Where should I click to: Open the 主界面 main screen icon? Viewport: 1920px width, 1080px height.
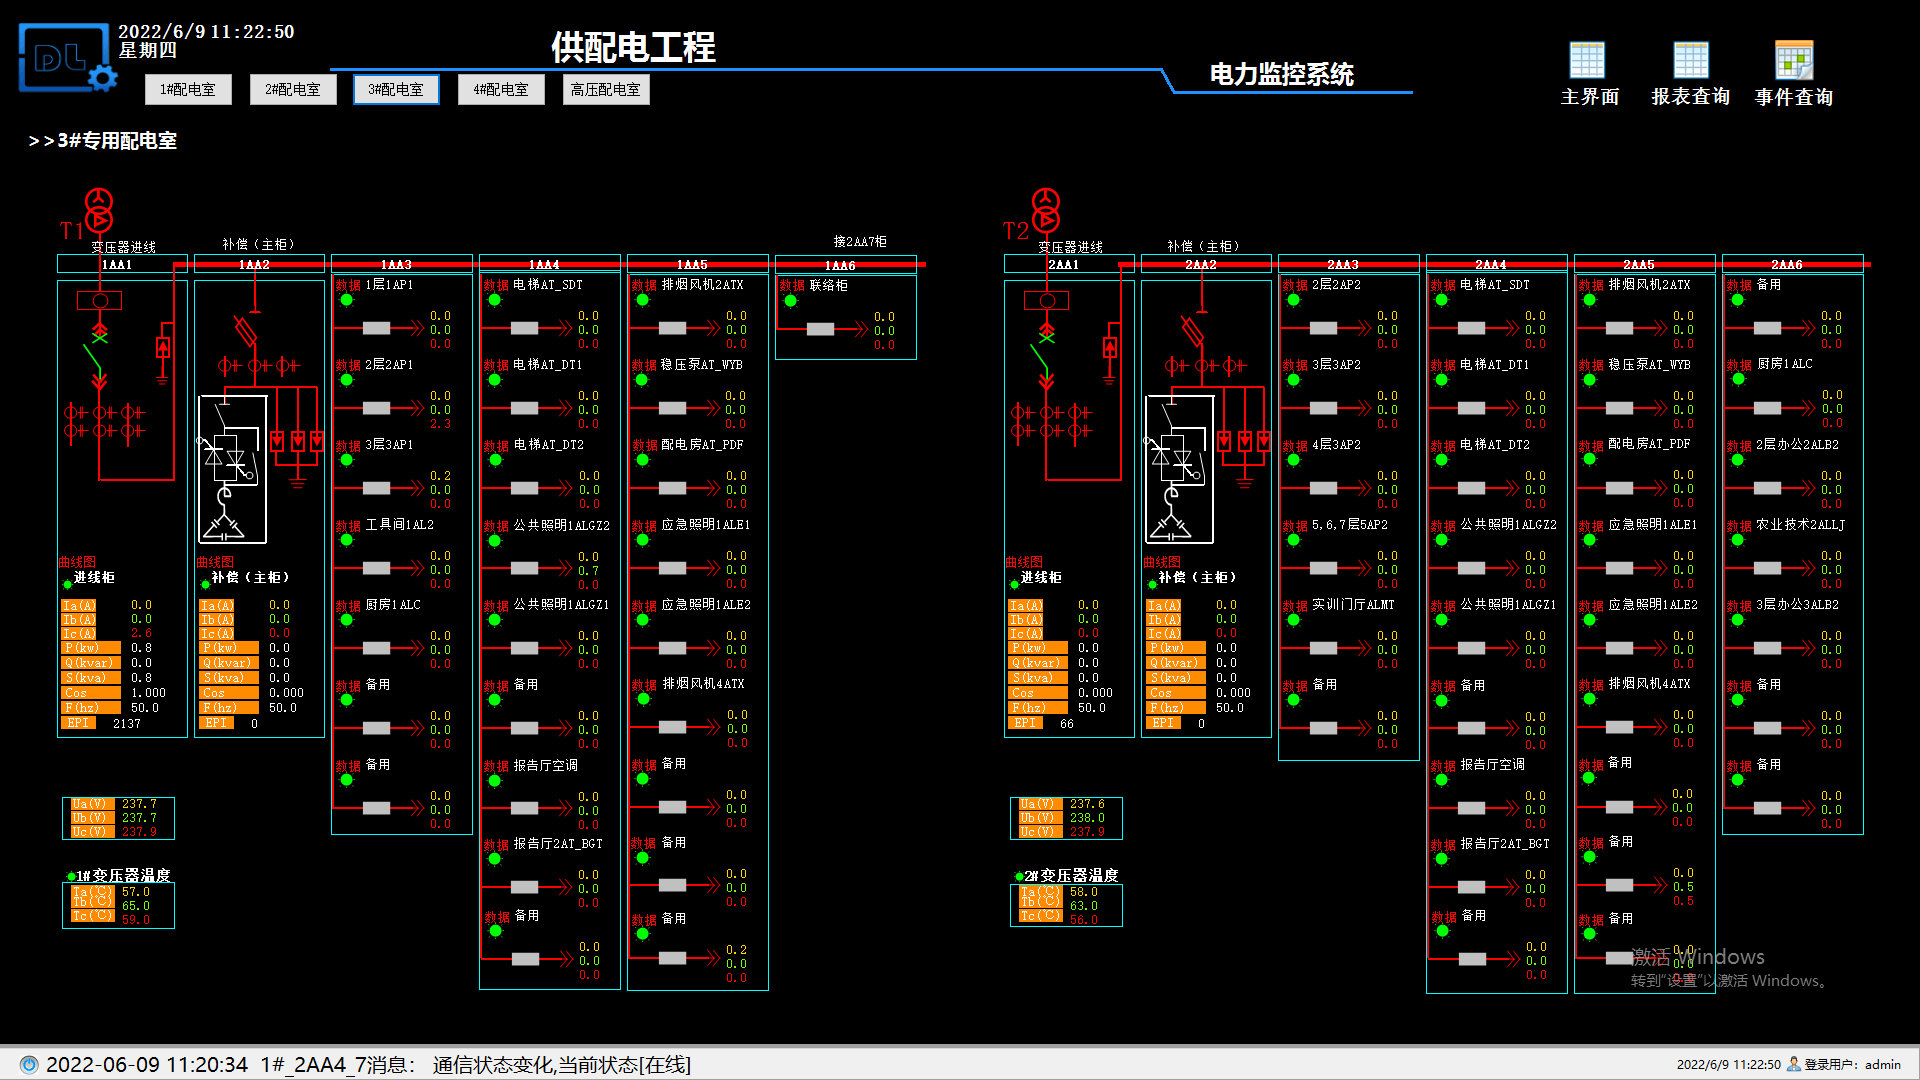1587,61
